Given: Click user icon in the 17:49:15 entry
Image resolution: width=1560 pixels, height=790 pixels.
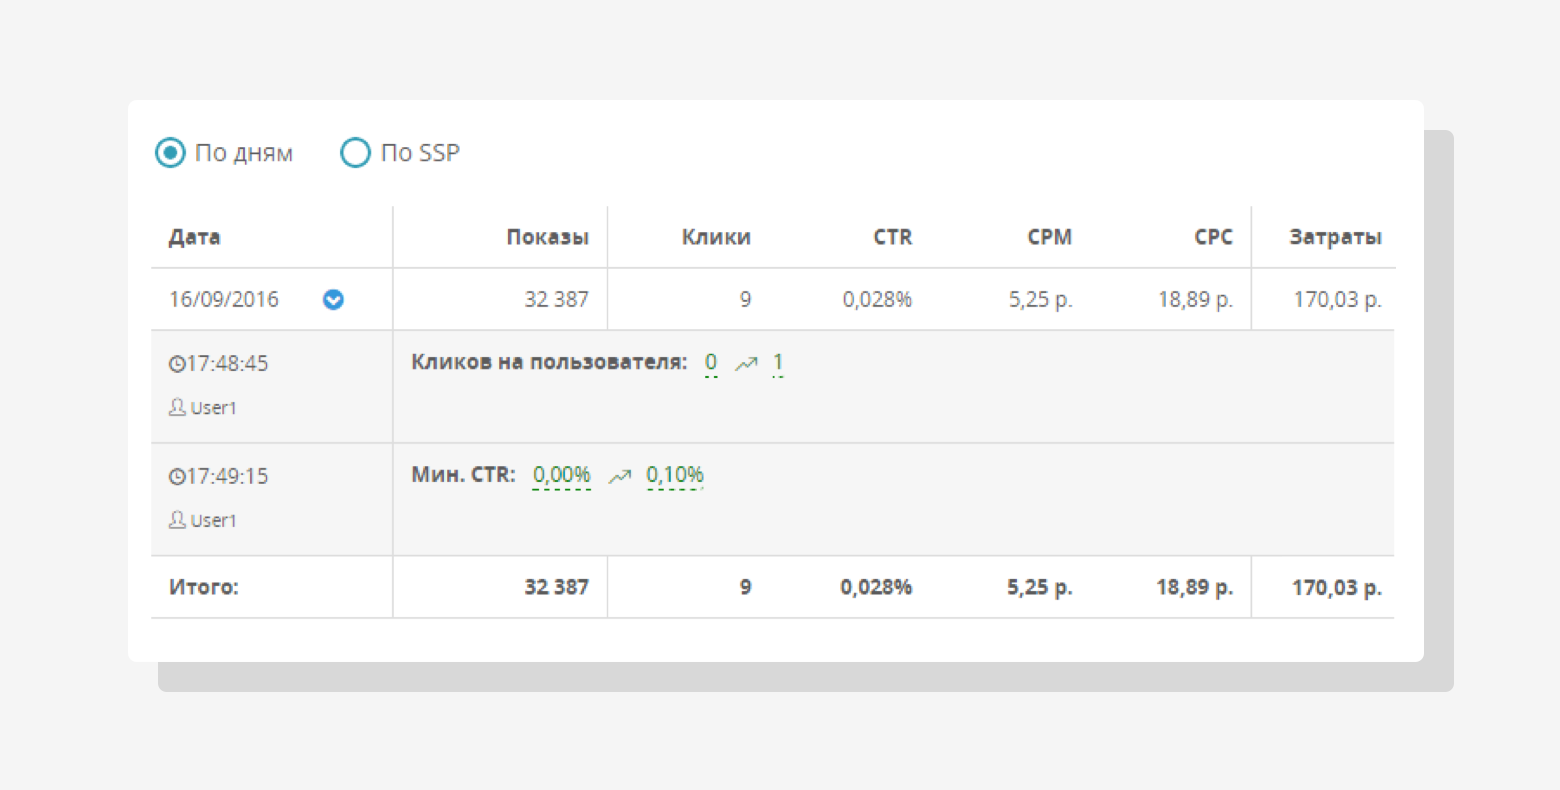Looking at the screenshot, I should (x=177, y=520).
